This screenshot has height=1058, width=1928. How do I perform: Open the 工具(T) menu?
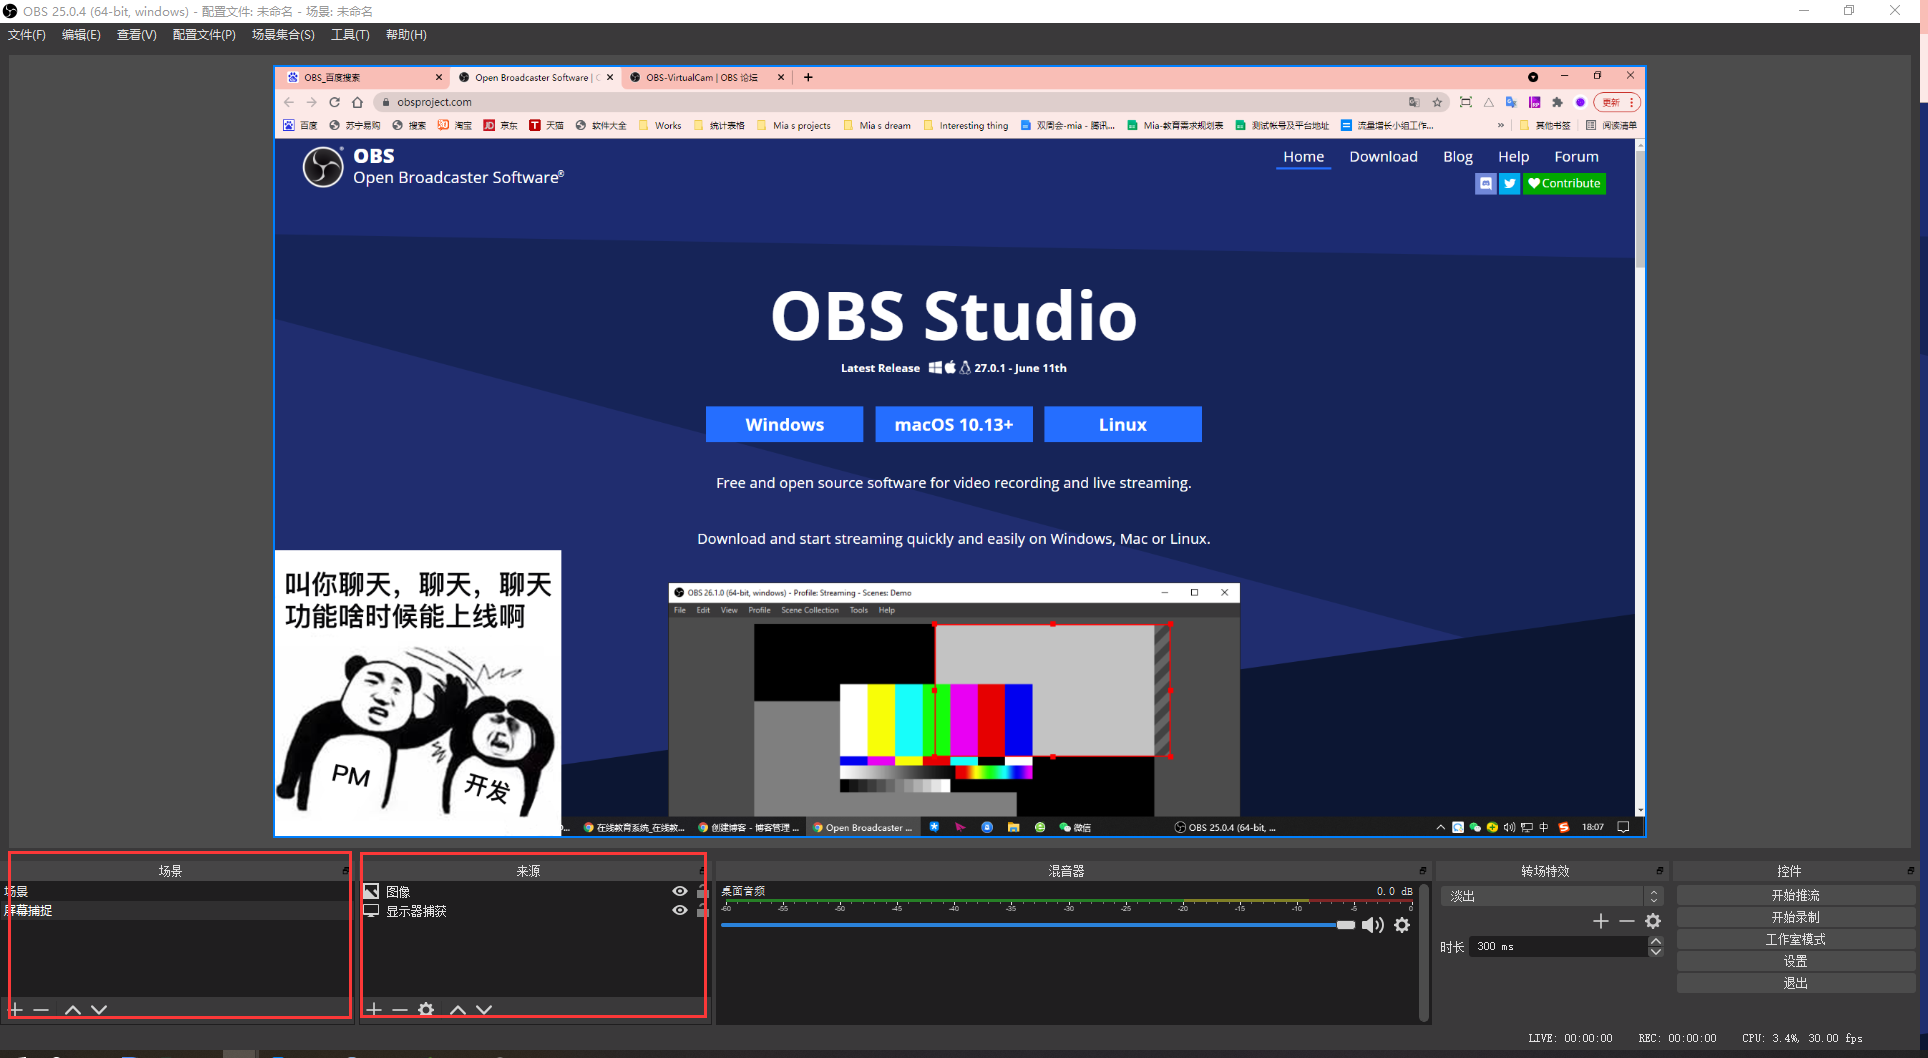(350, 35)
